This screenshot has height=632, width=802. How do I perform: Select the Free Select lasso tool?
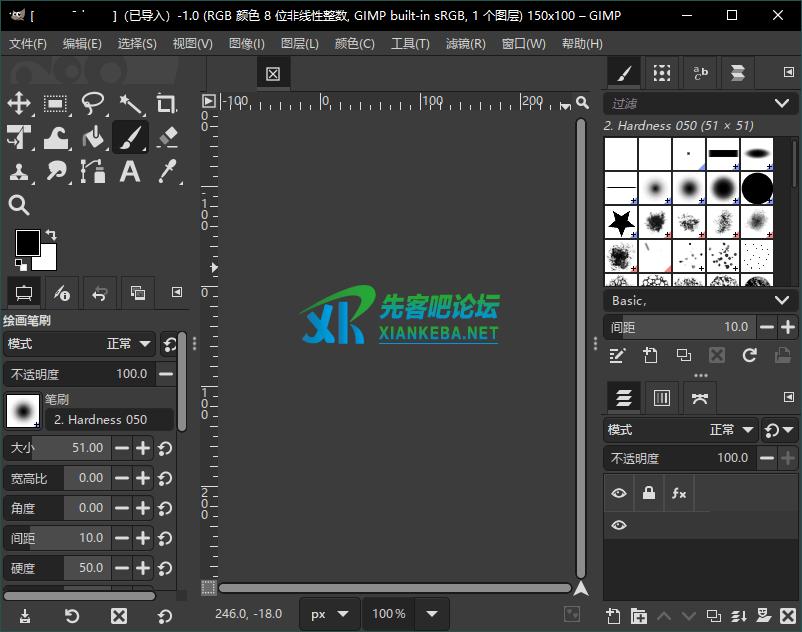coord(93,103)
